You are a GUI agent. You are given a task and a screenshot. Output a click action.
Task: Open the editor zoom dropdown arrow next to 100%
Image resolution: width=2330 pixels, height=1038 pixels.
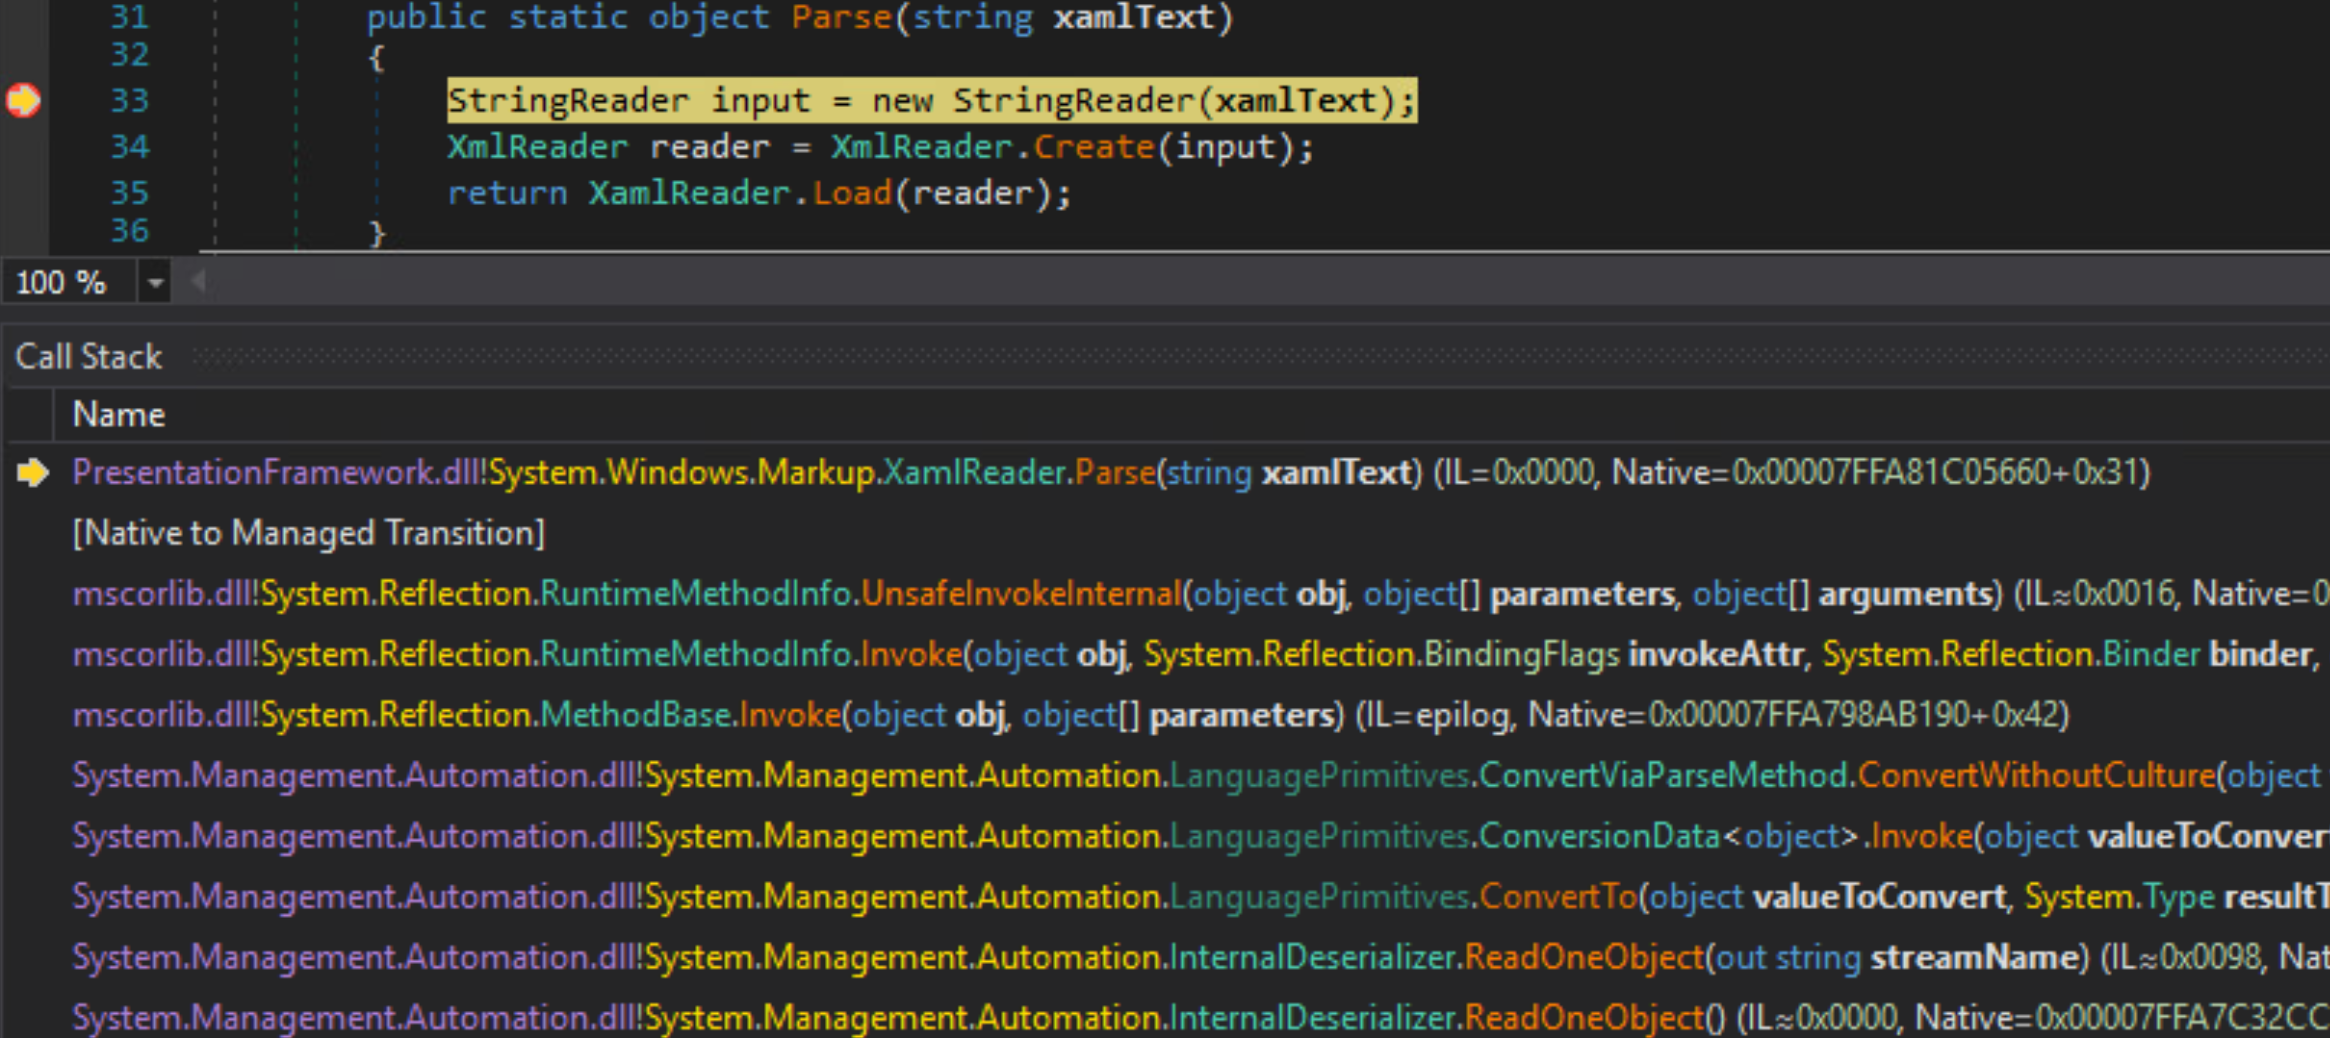click(x=155, y=282)
